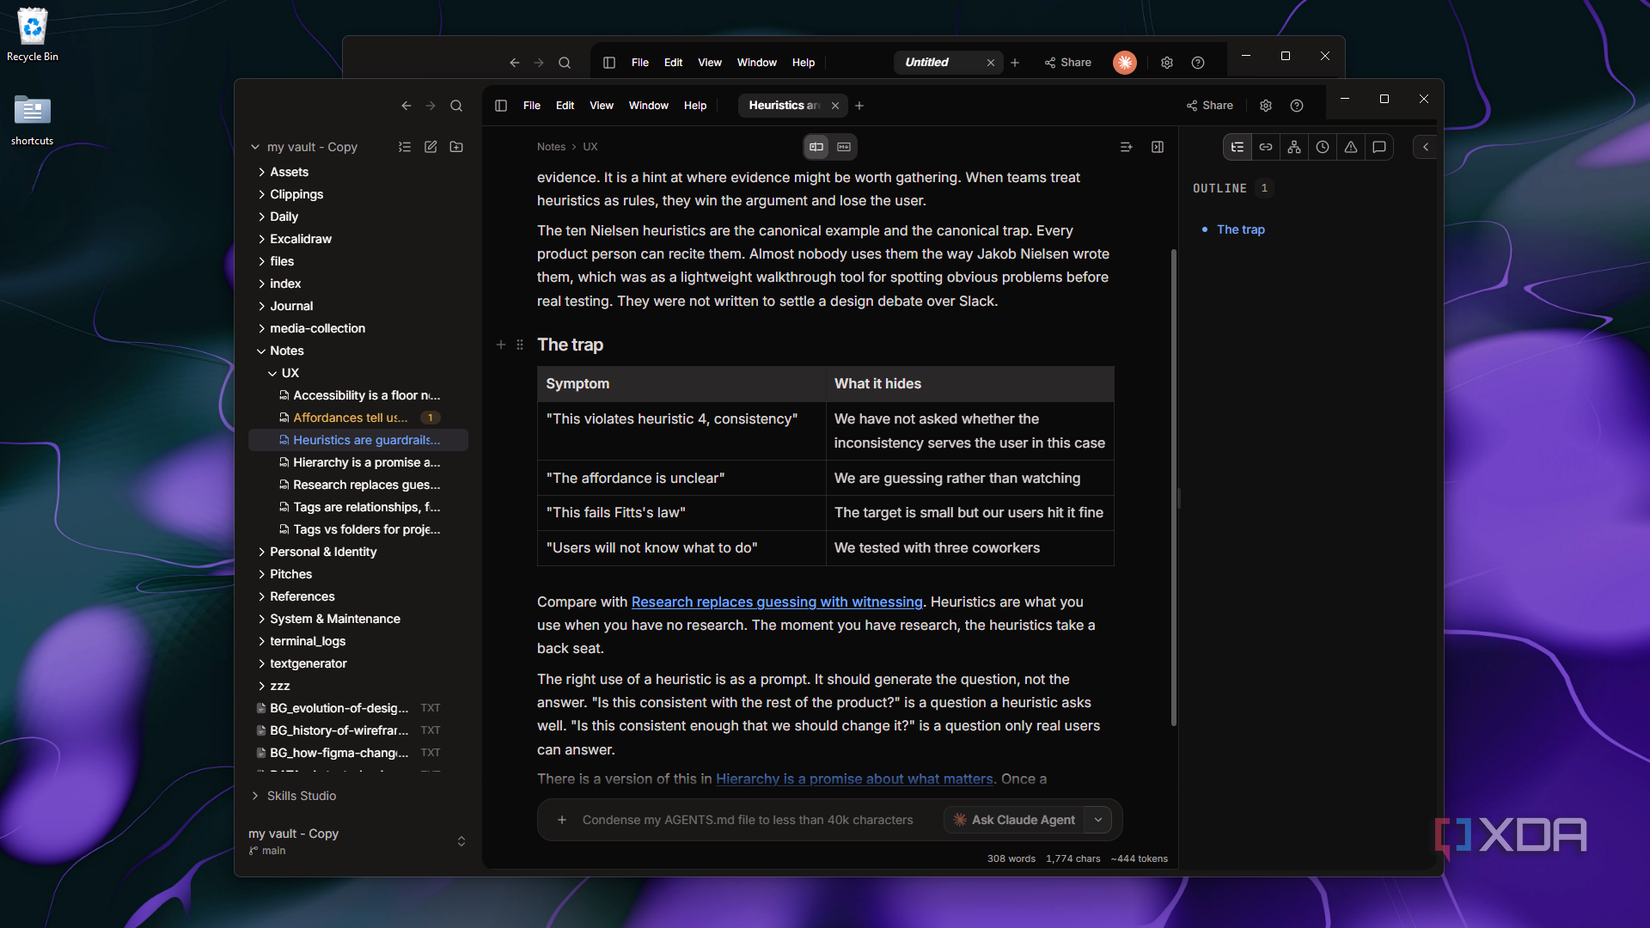
Task: Collapse the UX subfolder
Action: point(290,373)
